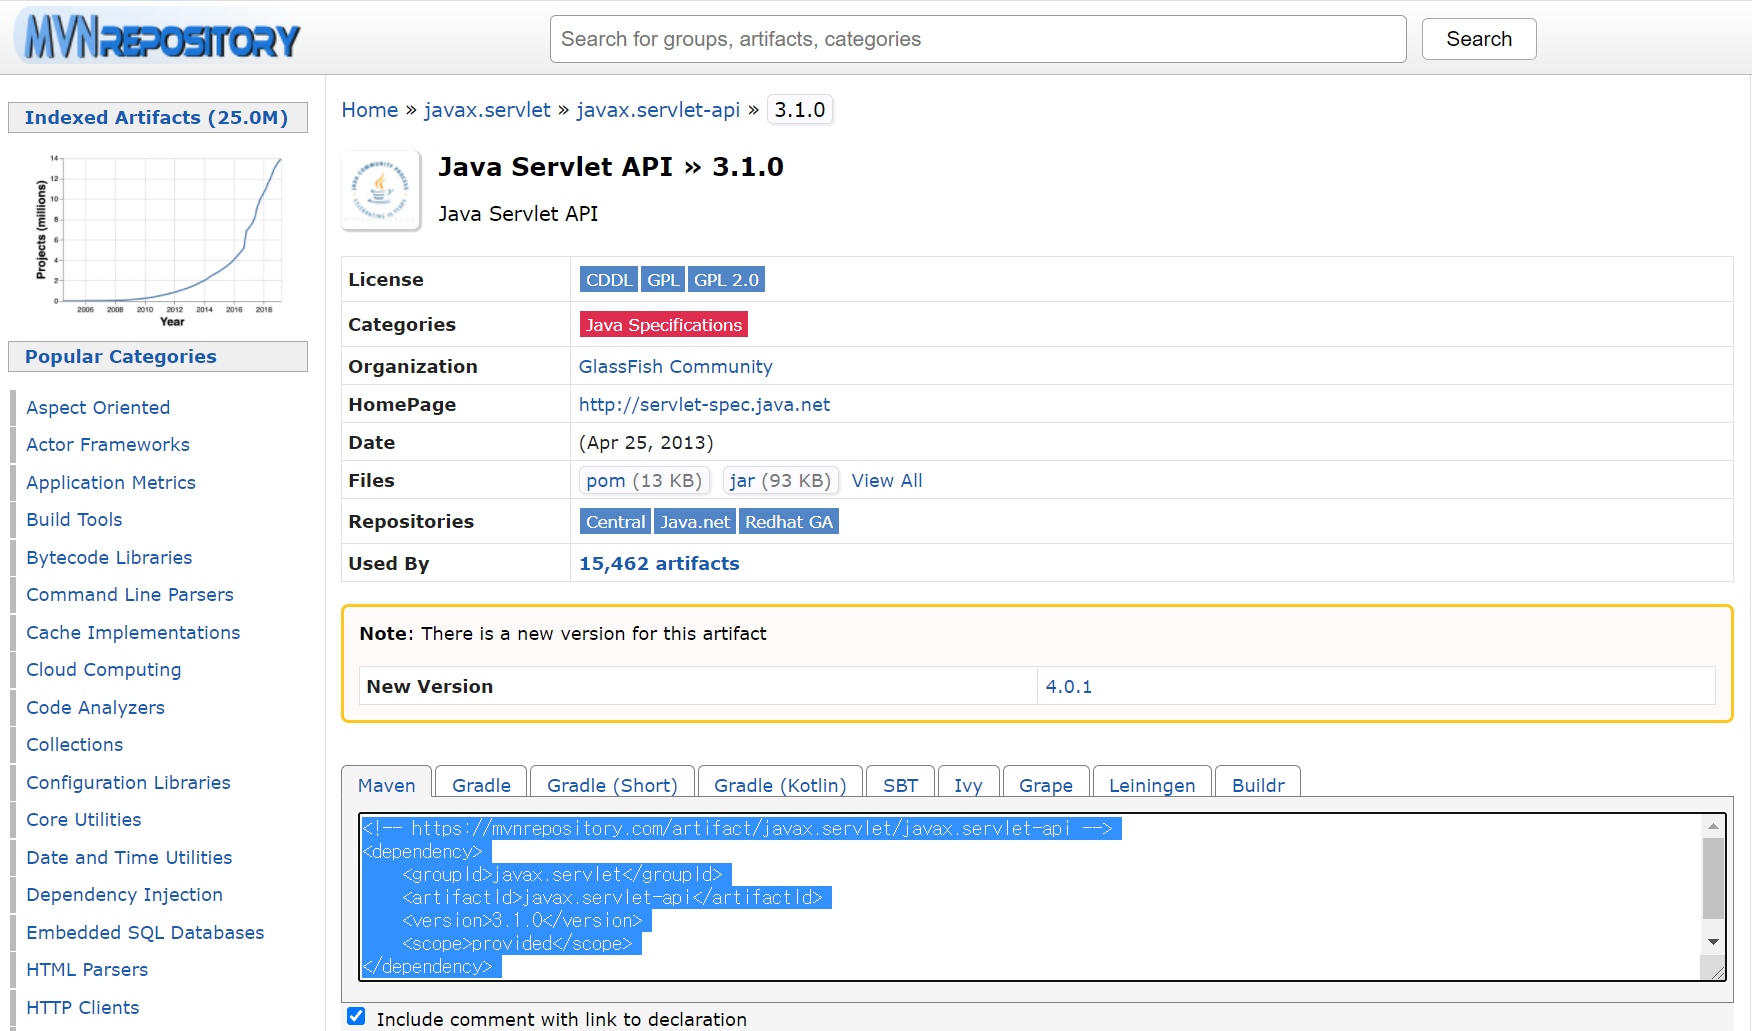Switch to the Grape tab
This screenshot has height=1031, width=1752.
point(1046,785)
